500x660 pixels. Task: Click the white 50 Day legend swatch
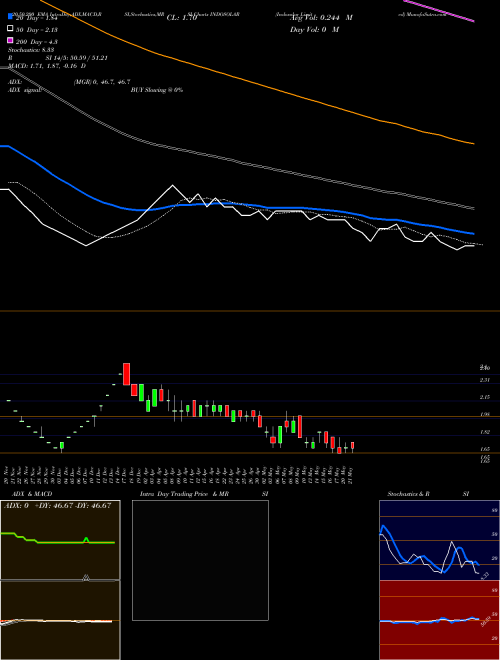pyautogui.click(x=10, y=29)
